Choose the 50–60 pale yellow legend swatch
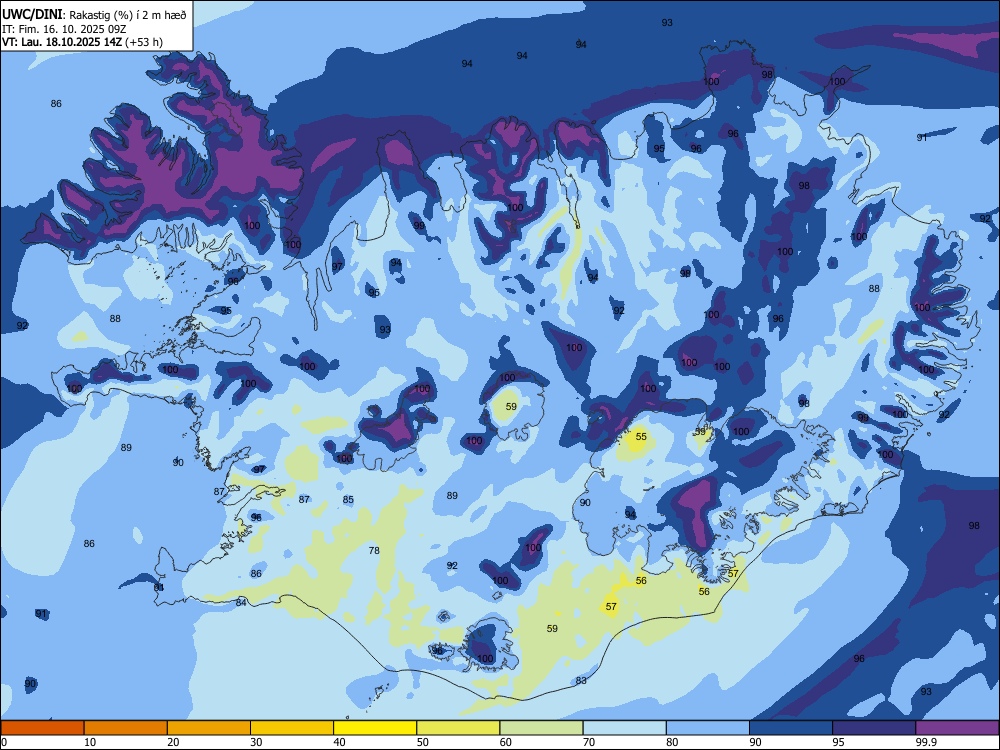This screenshot has width=1000, height=750. (458, 728)
